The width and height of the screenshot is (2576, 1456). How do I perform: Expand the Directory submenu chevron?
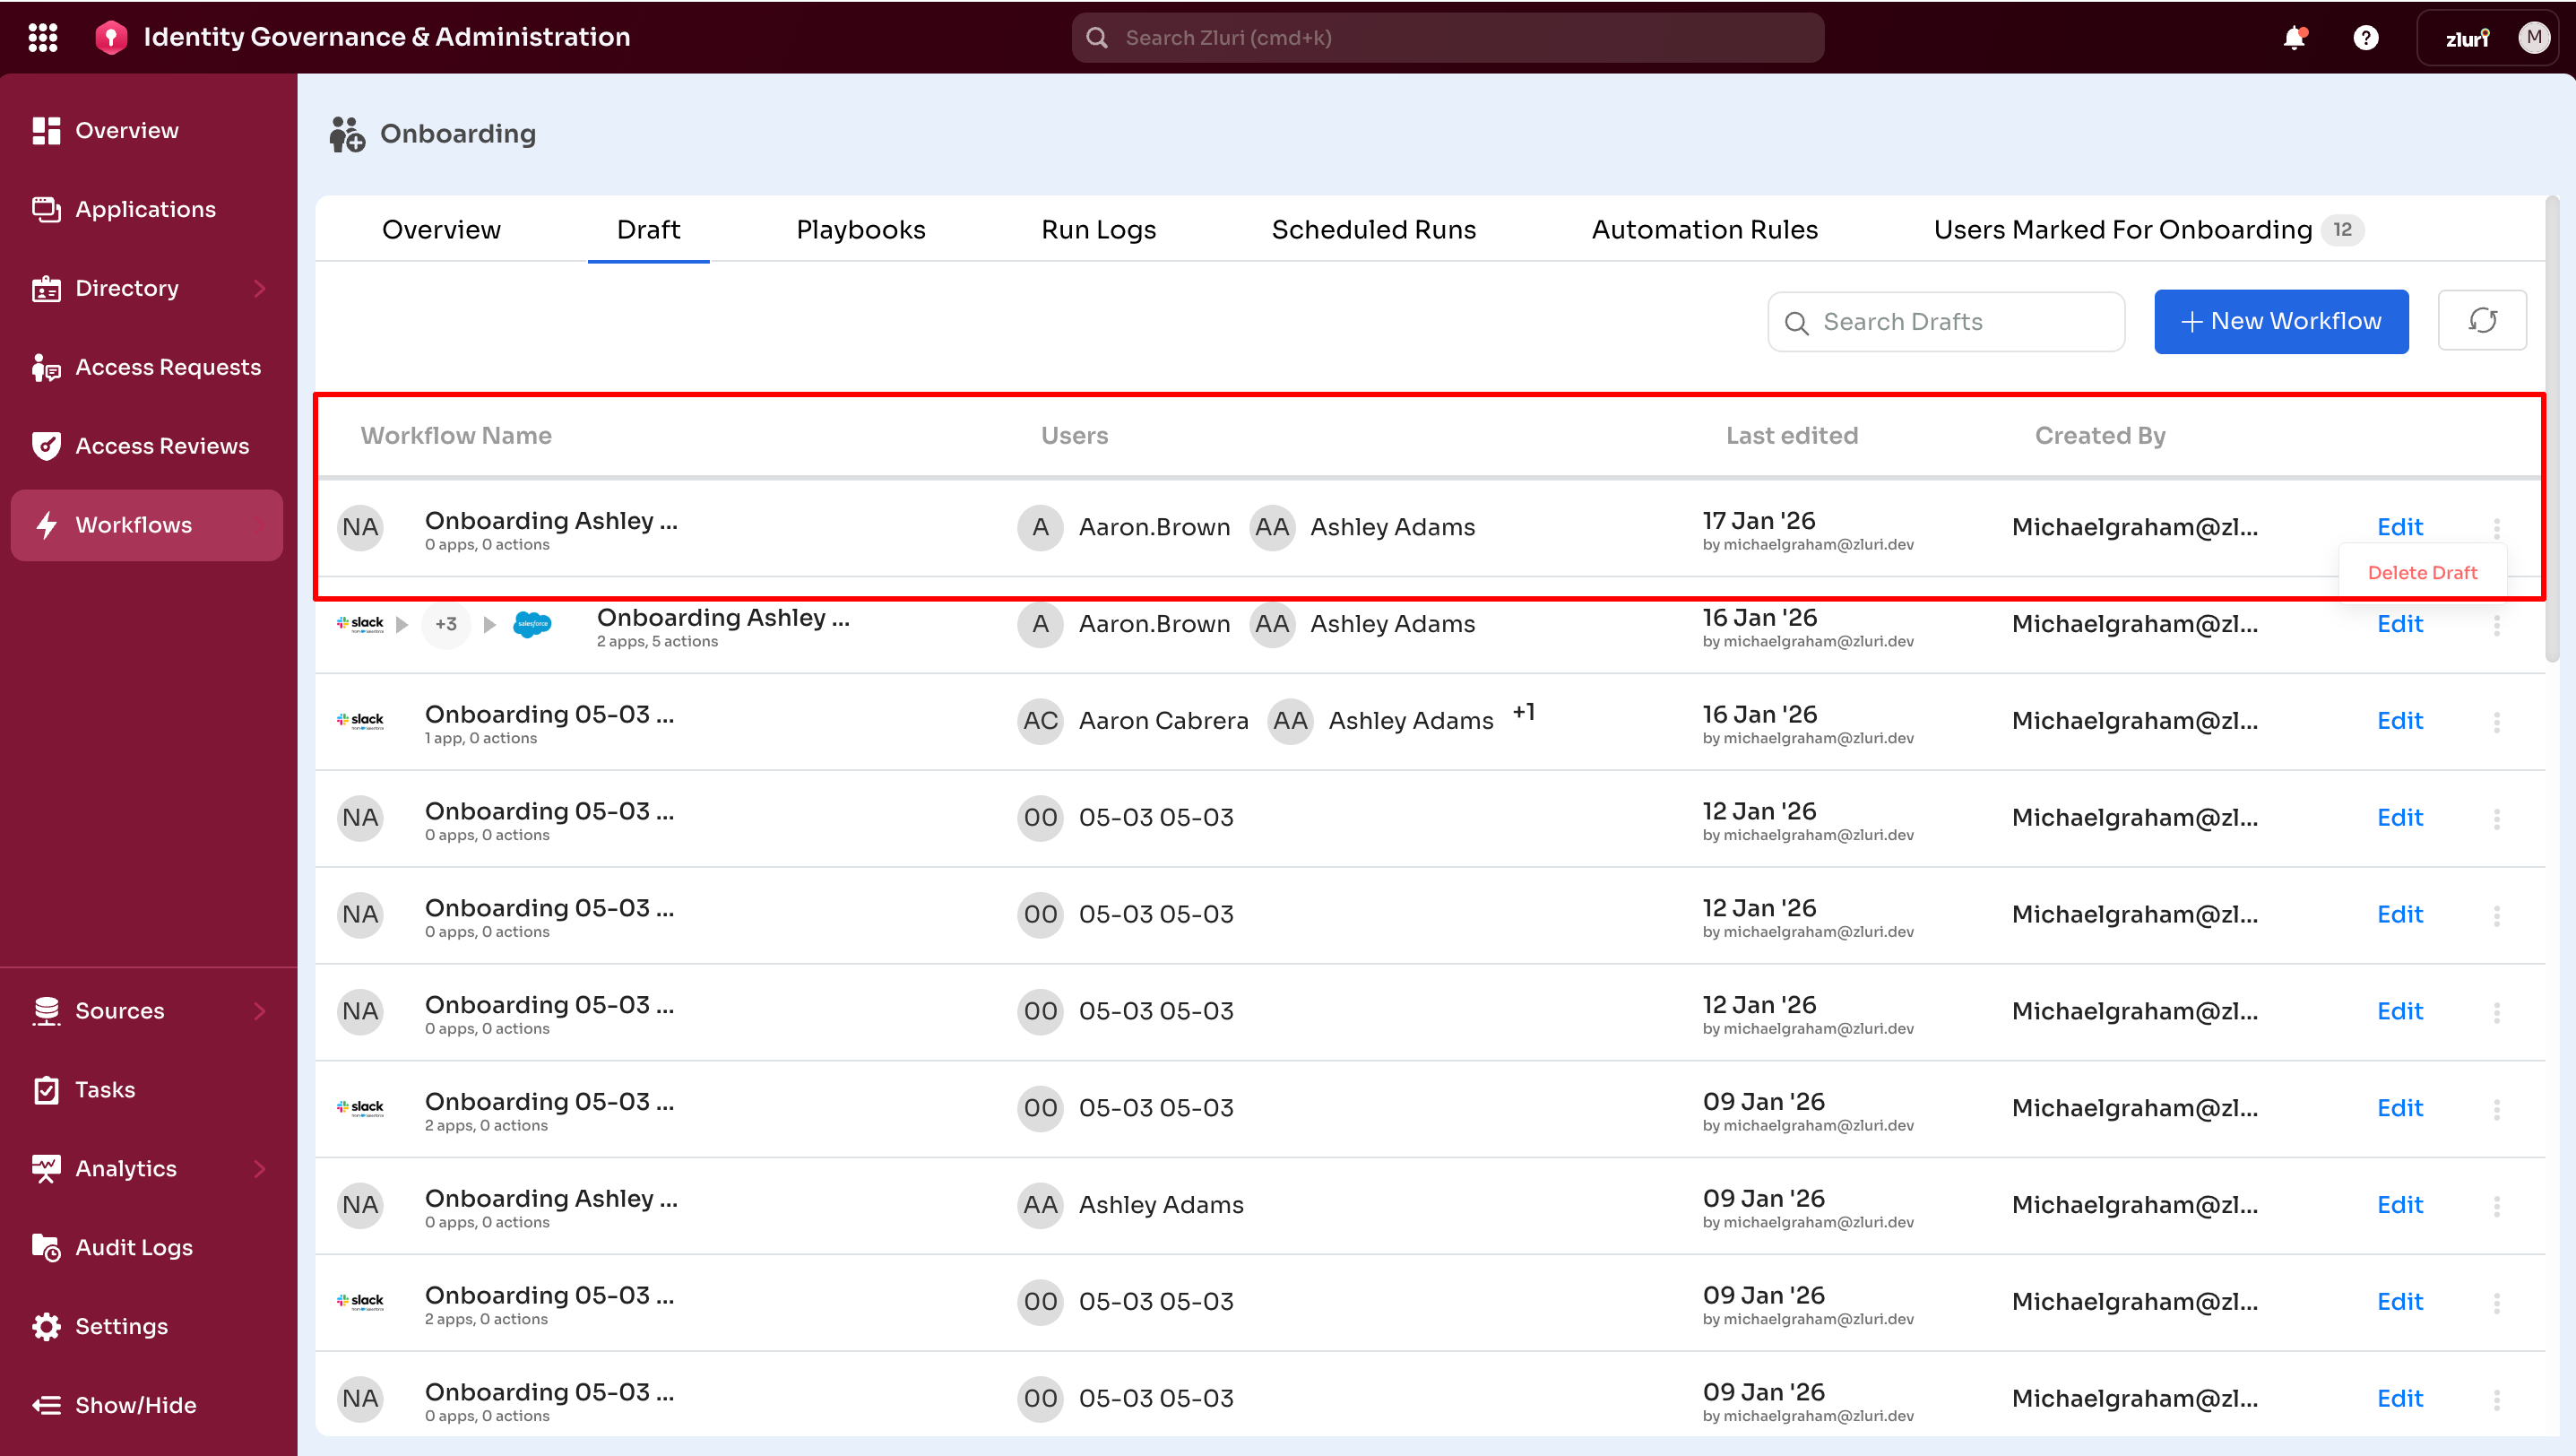click(x=260, y=288)
